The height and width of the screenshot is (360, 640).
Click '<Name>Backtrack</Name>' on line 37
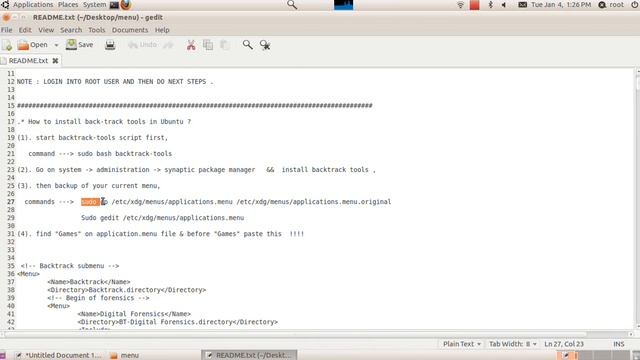pos(89,282)
